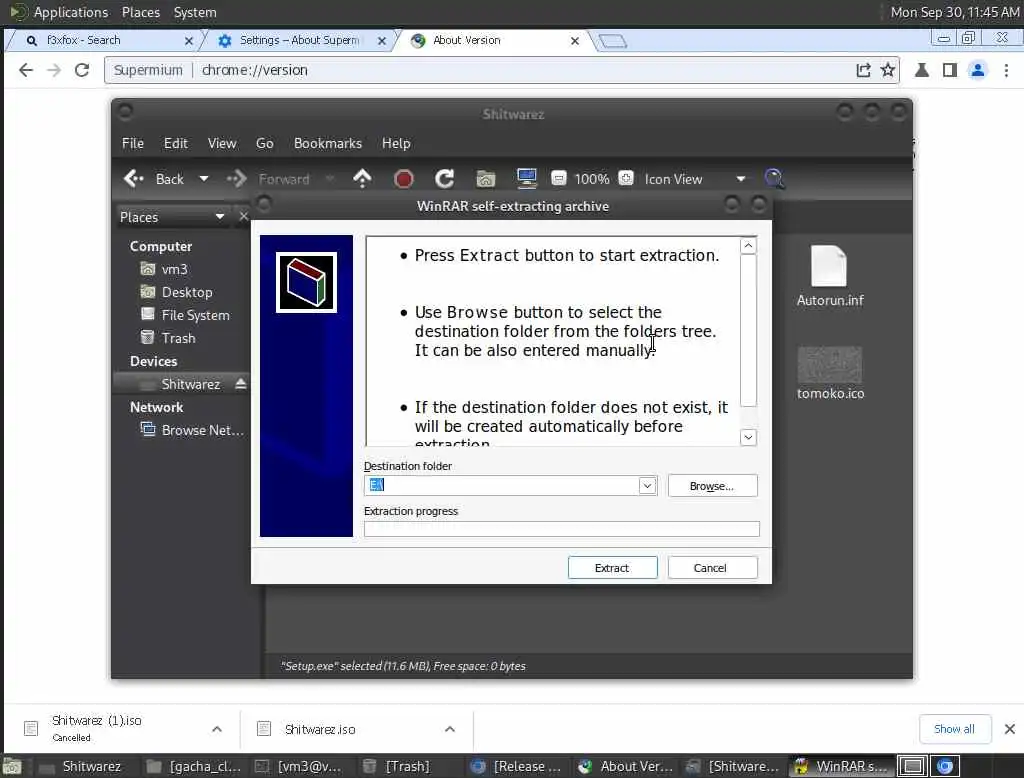Screen dimensions: 1024x778
Task: Expand the Back history dropdown arrow
Action: (204, 178)
